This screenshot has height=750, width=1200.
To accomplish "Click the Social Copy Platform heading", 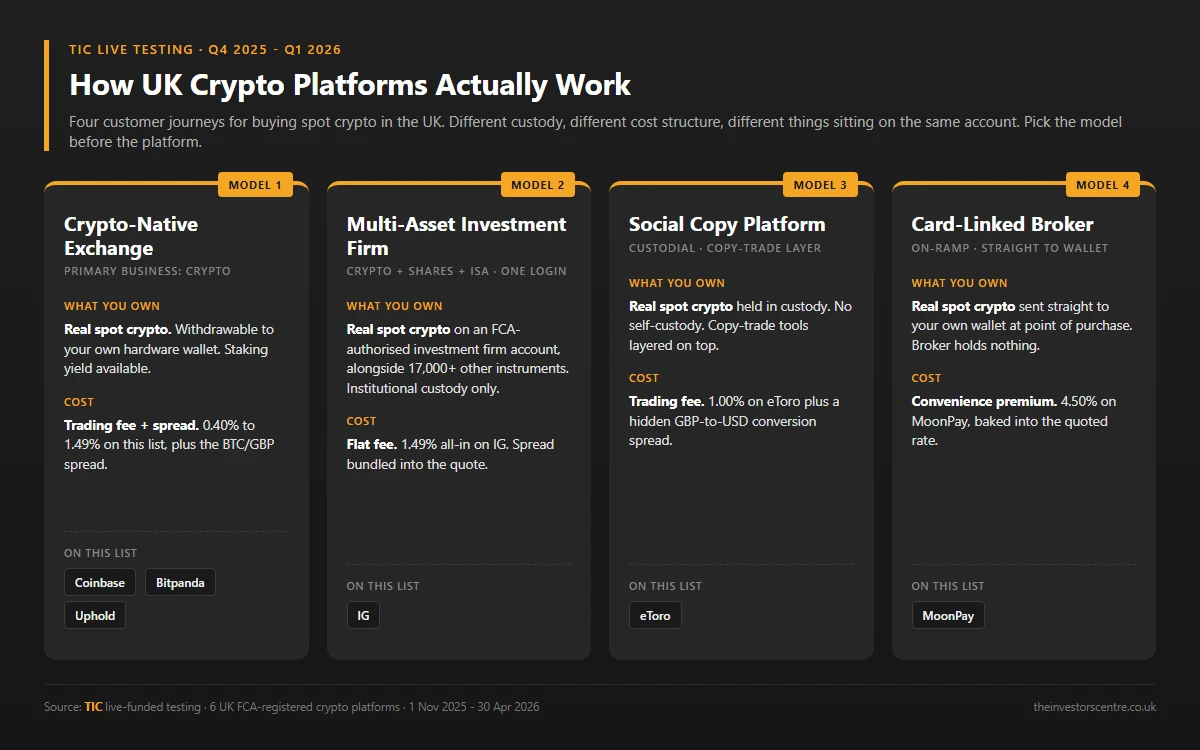I will [727, 224].
